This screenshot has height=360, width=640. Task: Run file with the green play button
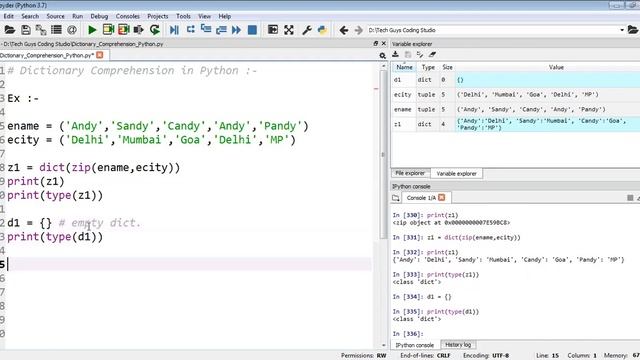coord(92,30)
